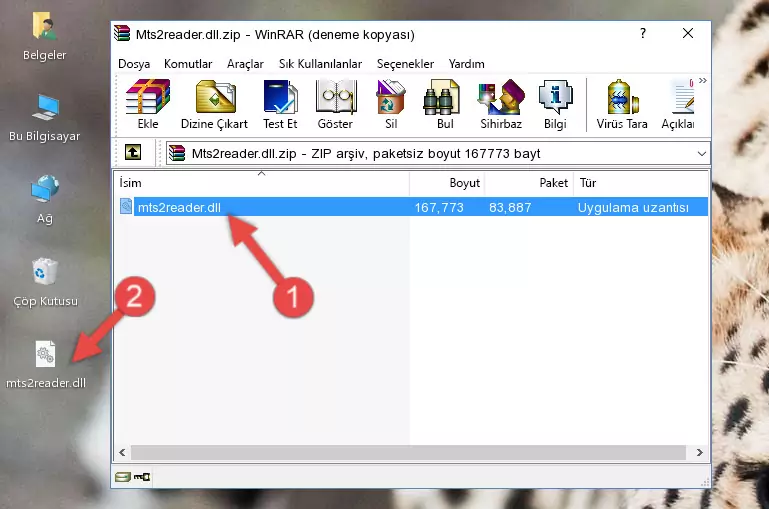Click the Açıklama comment icon
The width and height of the screenshot is (769, 509).
678,104
